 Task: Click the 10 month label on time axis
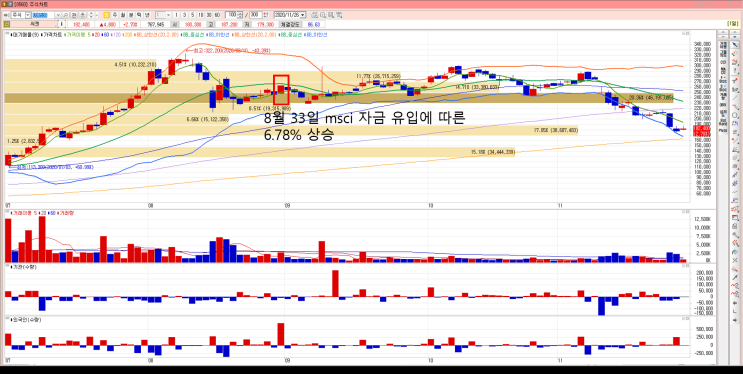point(430,205)
